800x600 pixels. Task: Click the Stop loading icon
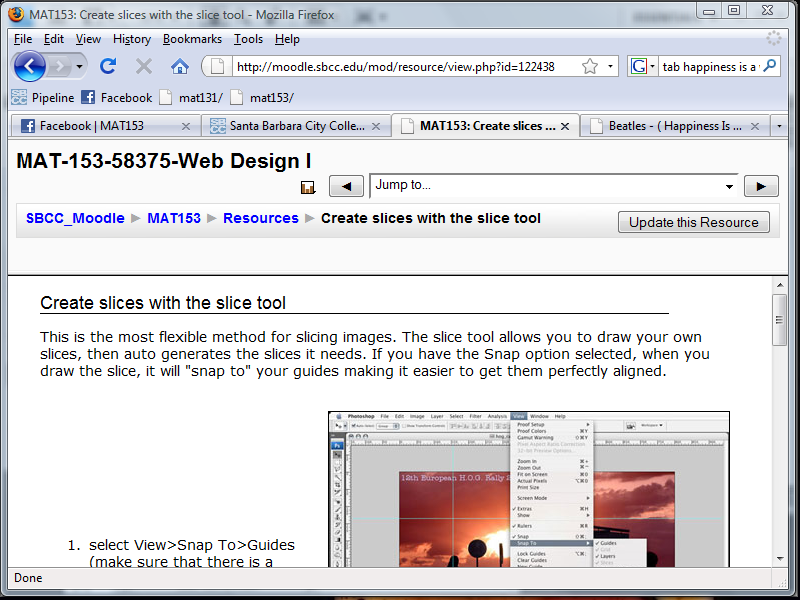(x=142, y=66)
